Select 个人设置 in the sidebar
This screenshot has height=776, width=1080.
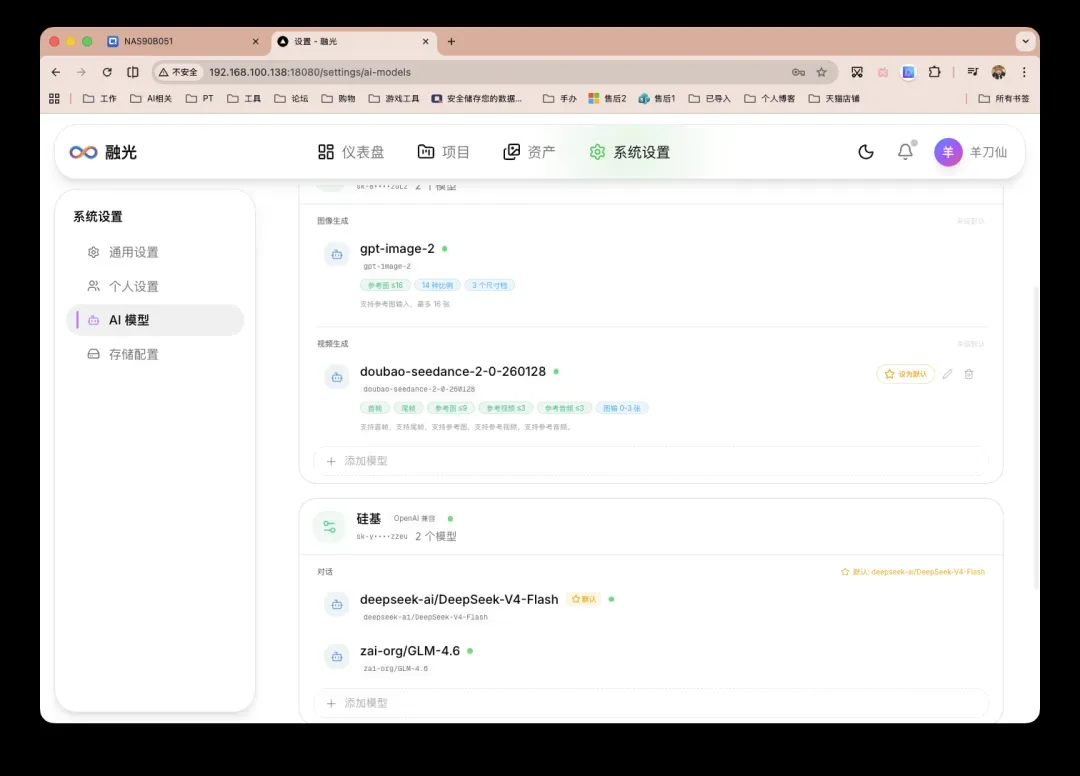tap(156, 286)
